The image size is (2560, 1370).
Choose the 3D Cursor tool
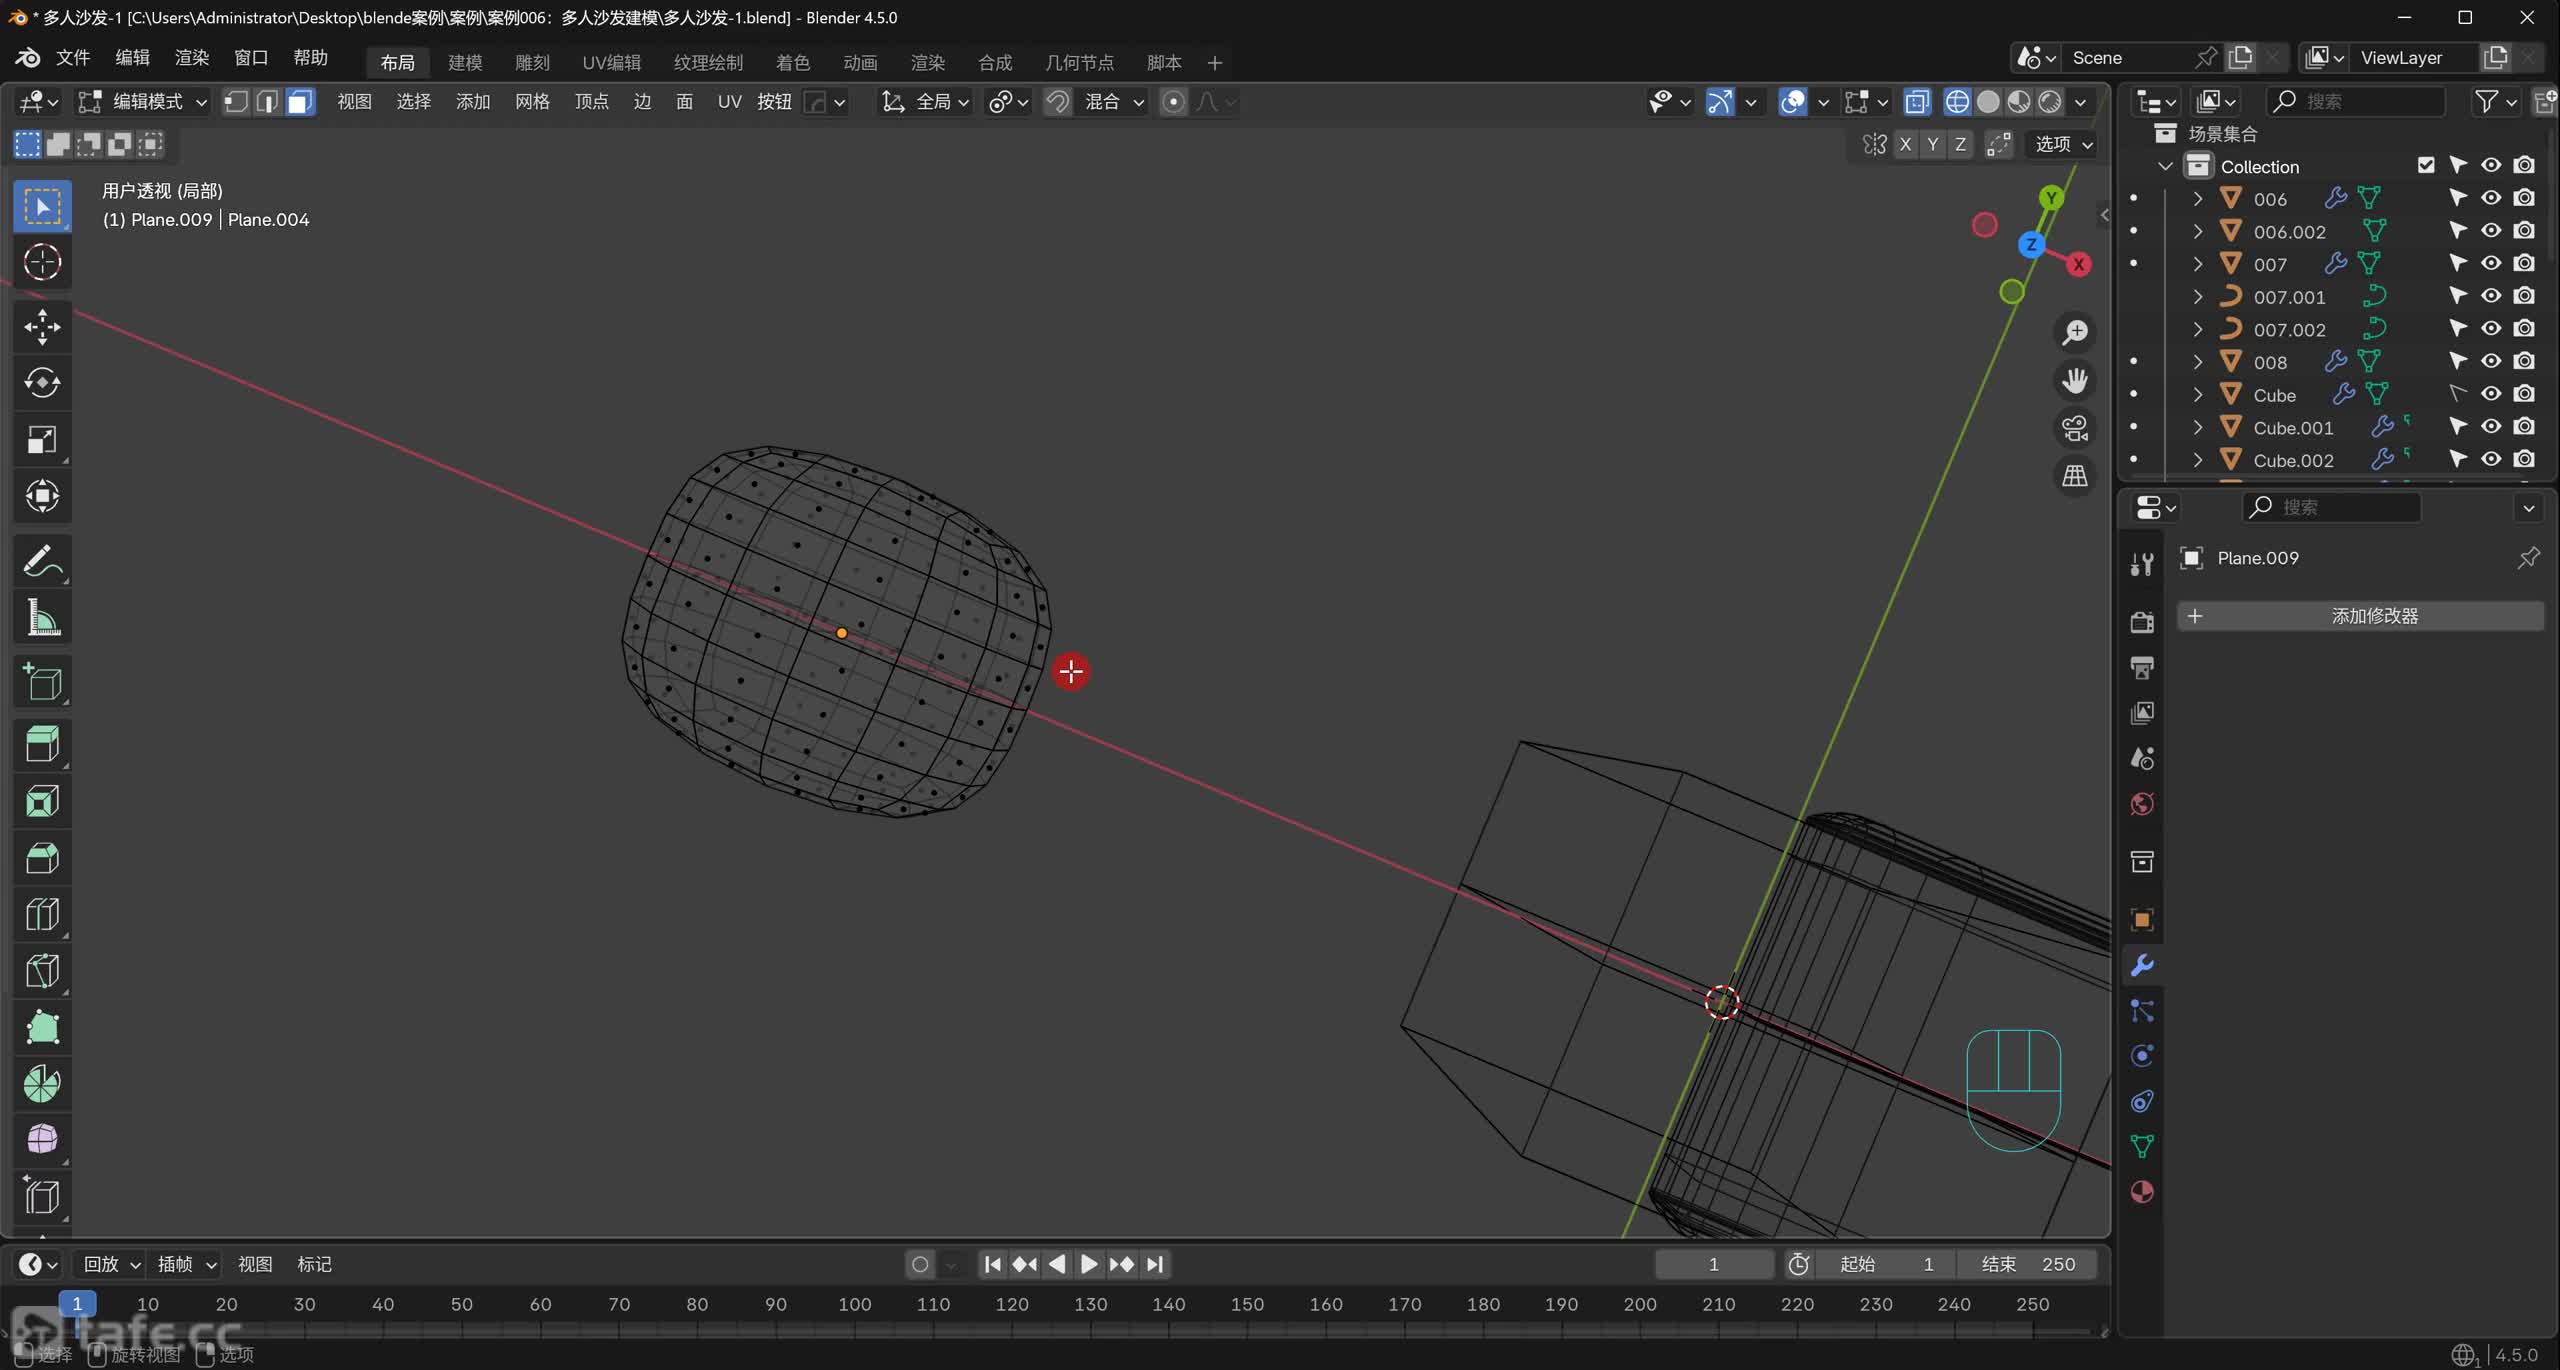pos(42,262)
